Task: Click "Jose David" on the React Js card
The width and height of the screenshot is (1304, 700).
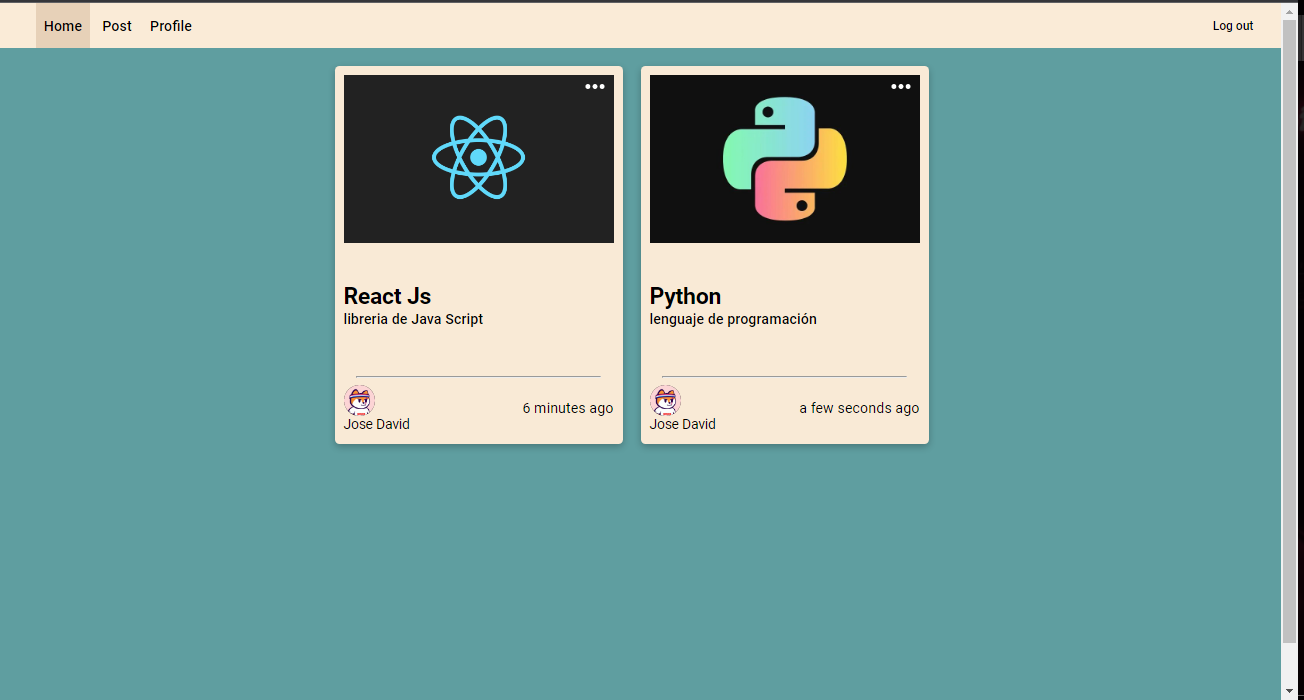Action: 377,424
